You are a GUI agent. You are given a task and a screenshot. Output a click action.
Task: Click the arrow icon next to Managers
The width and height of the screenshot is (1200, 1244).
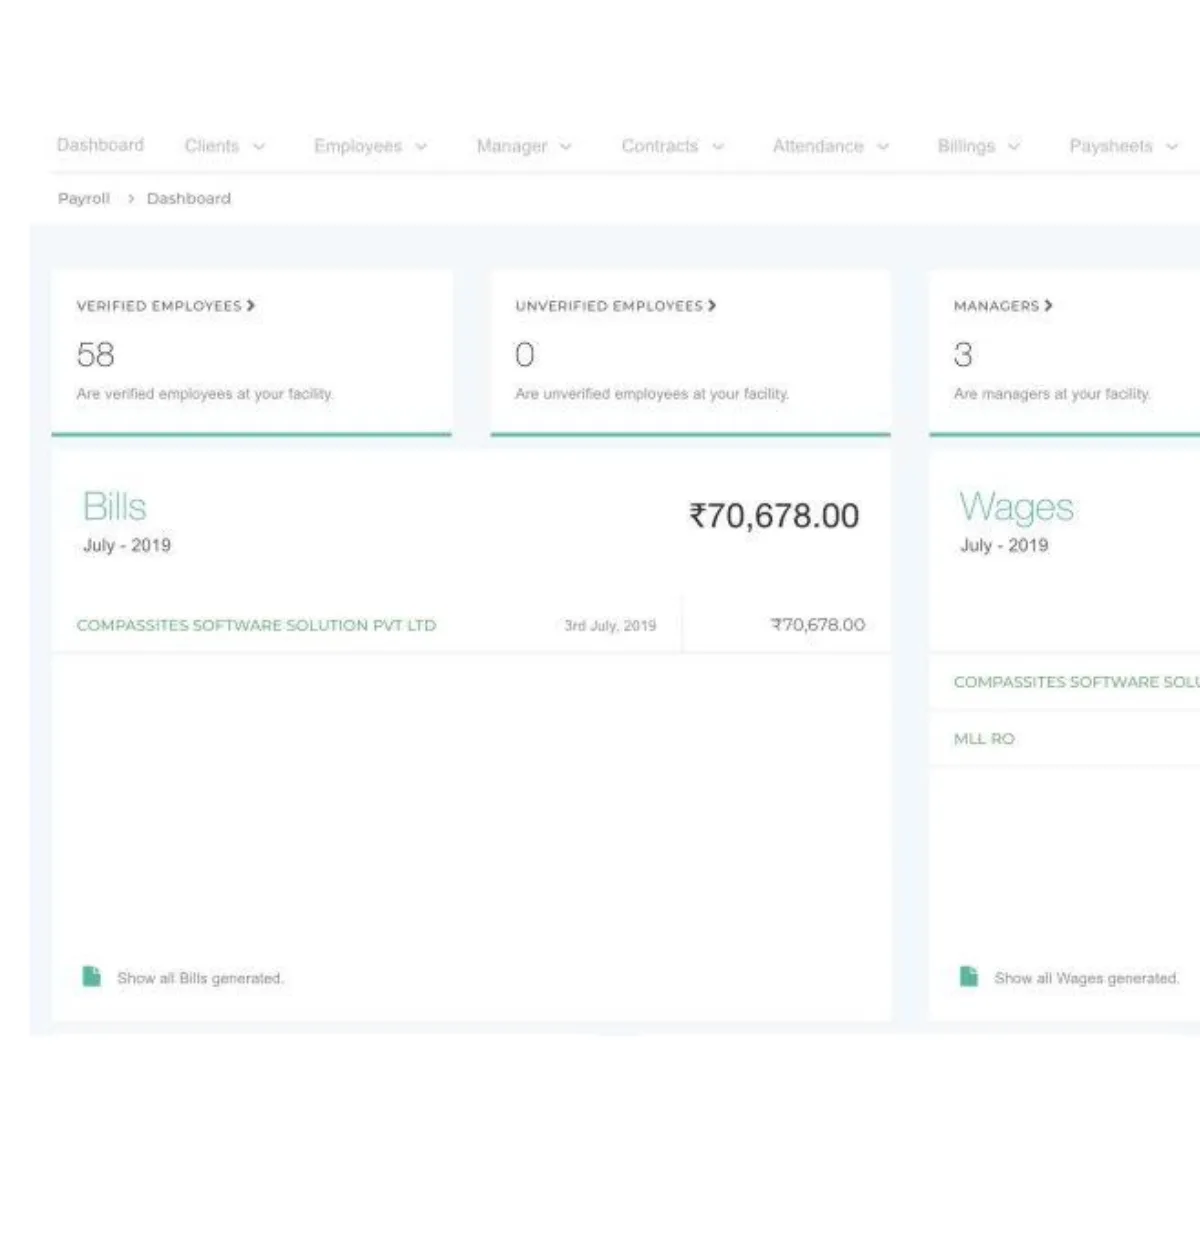1048,306
